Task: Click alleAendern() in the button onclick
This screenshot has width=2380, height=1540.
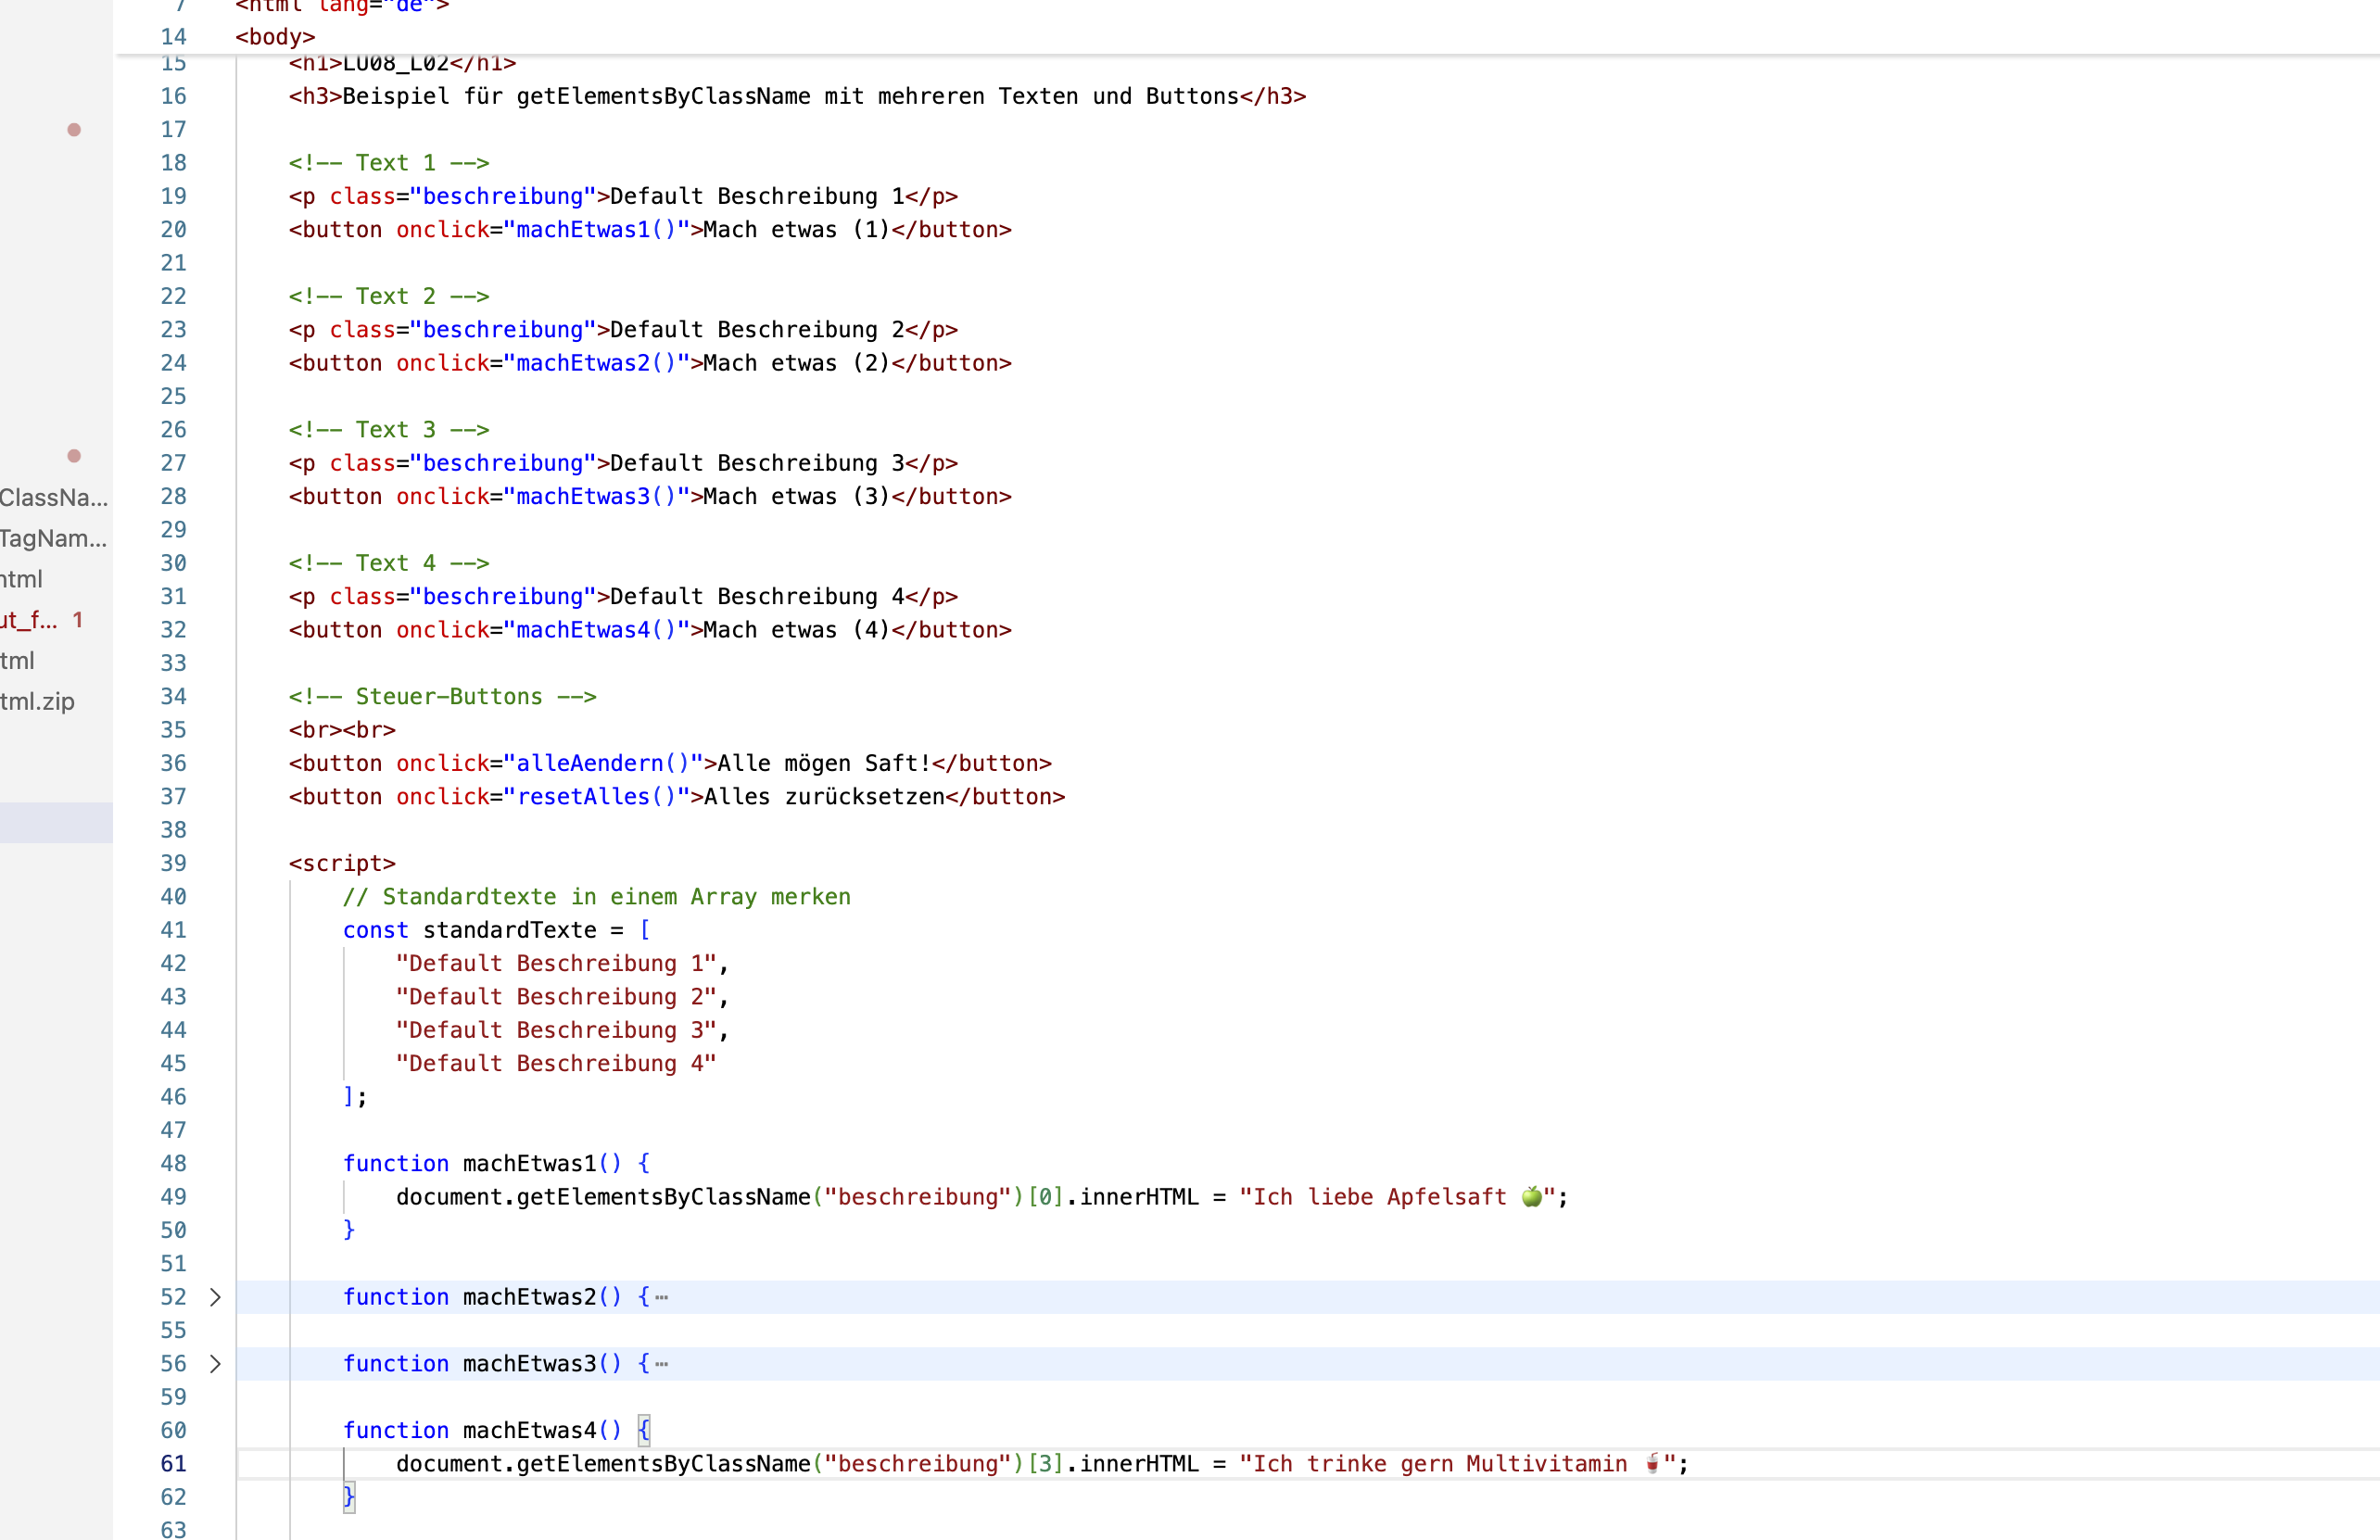Action: click(603, 764)
